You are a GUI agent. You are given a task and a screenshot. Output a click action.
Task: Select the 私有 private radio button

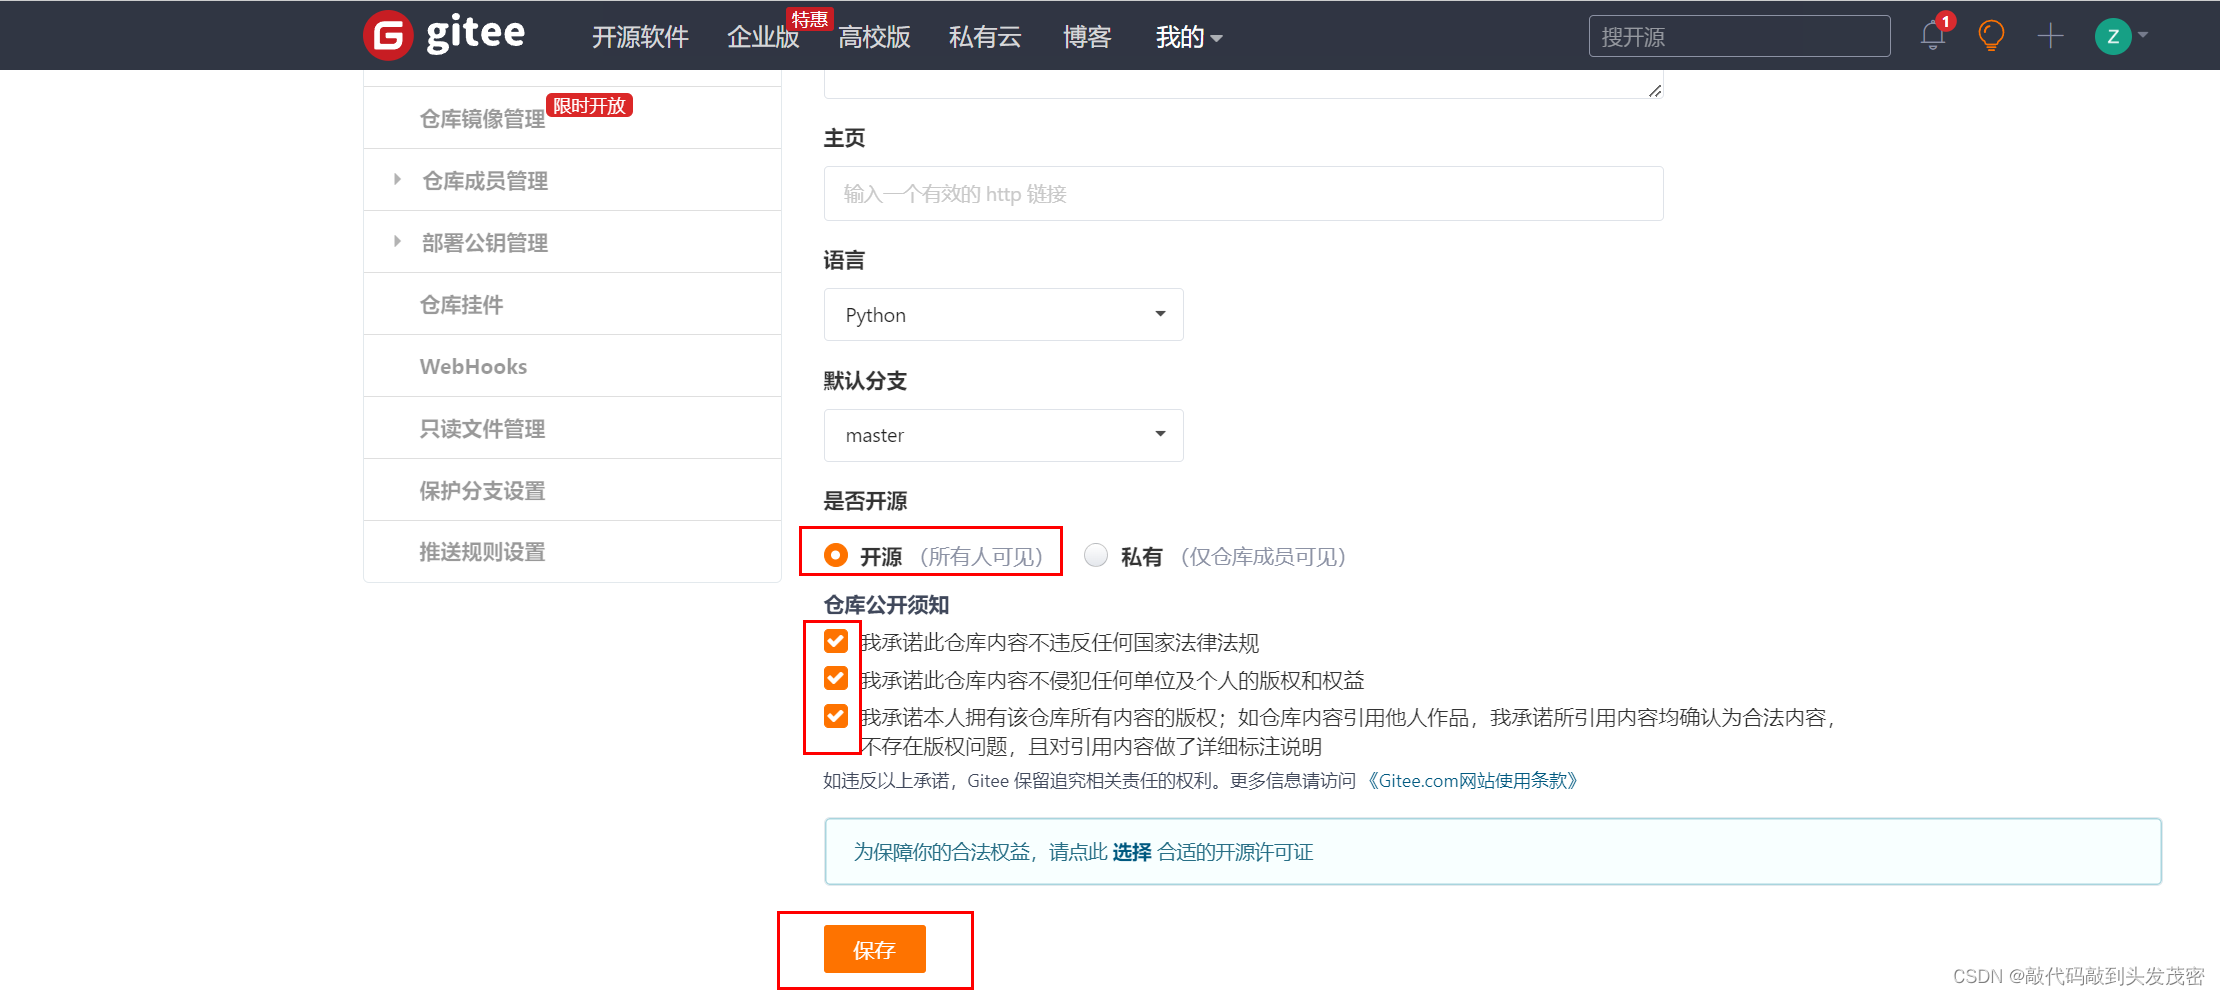[x=1096, y=555]
